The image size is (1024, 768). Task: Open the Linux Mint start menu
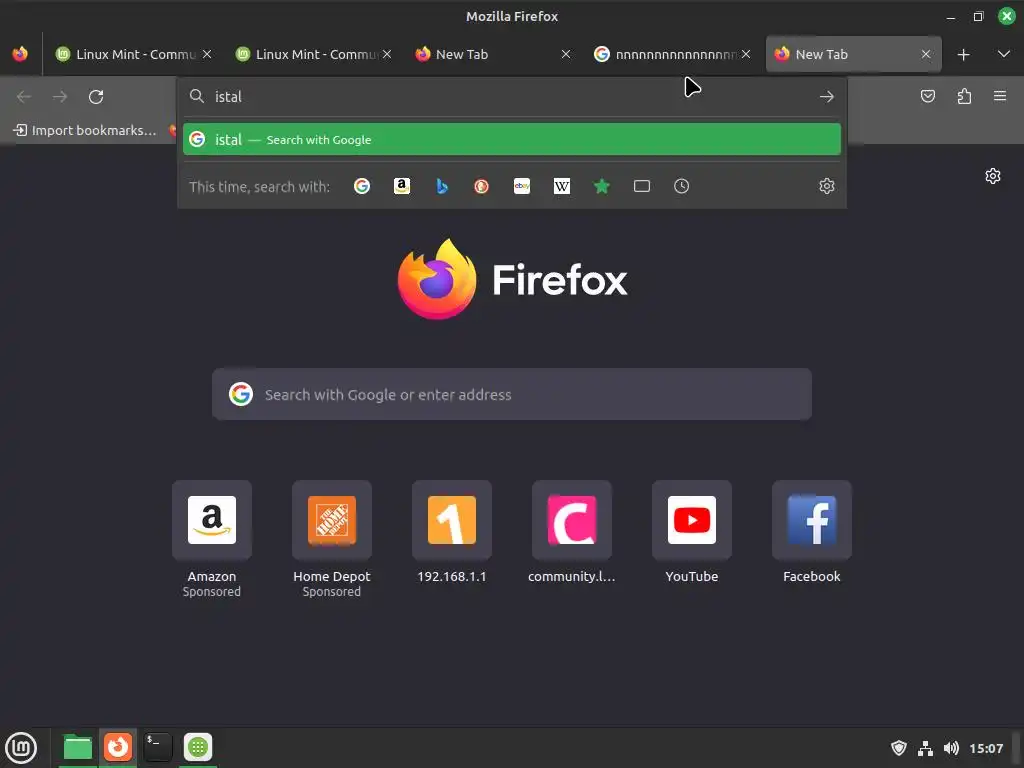pos(21,747)
